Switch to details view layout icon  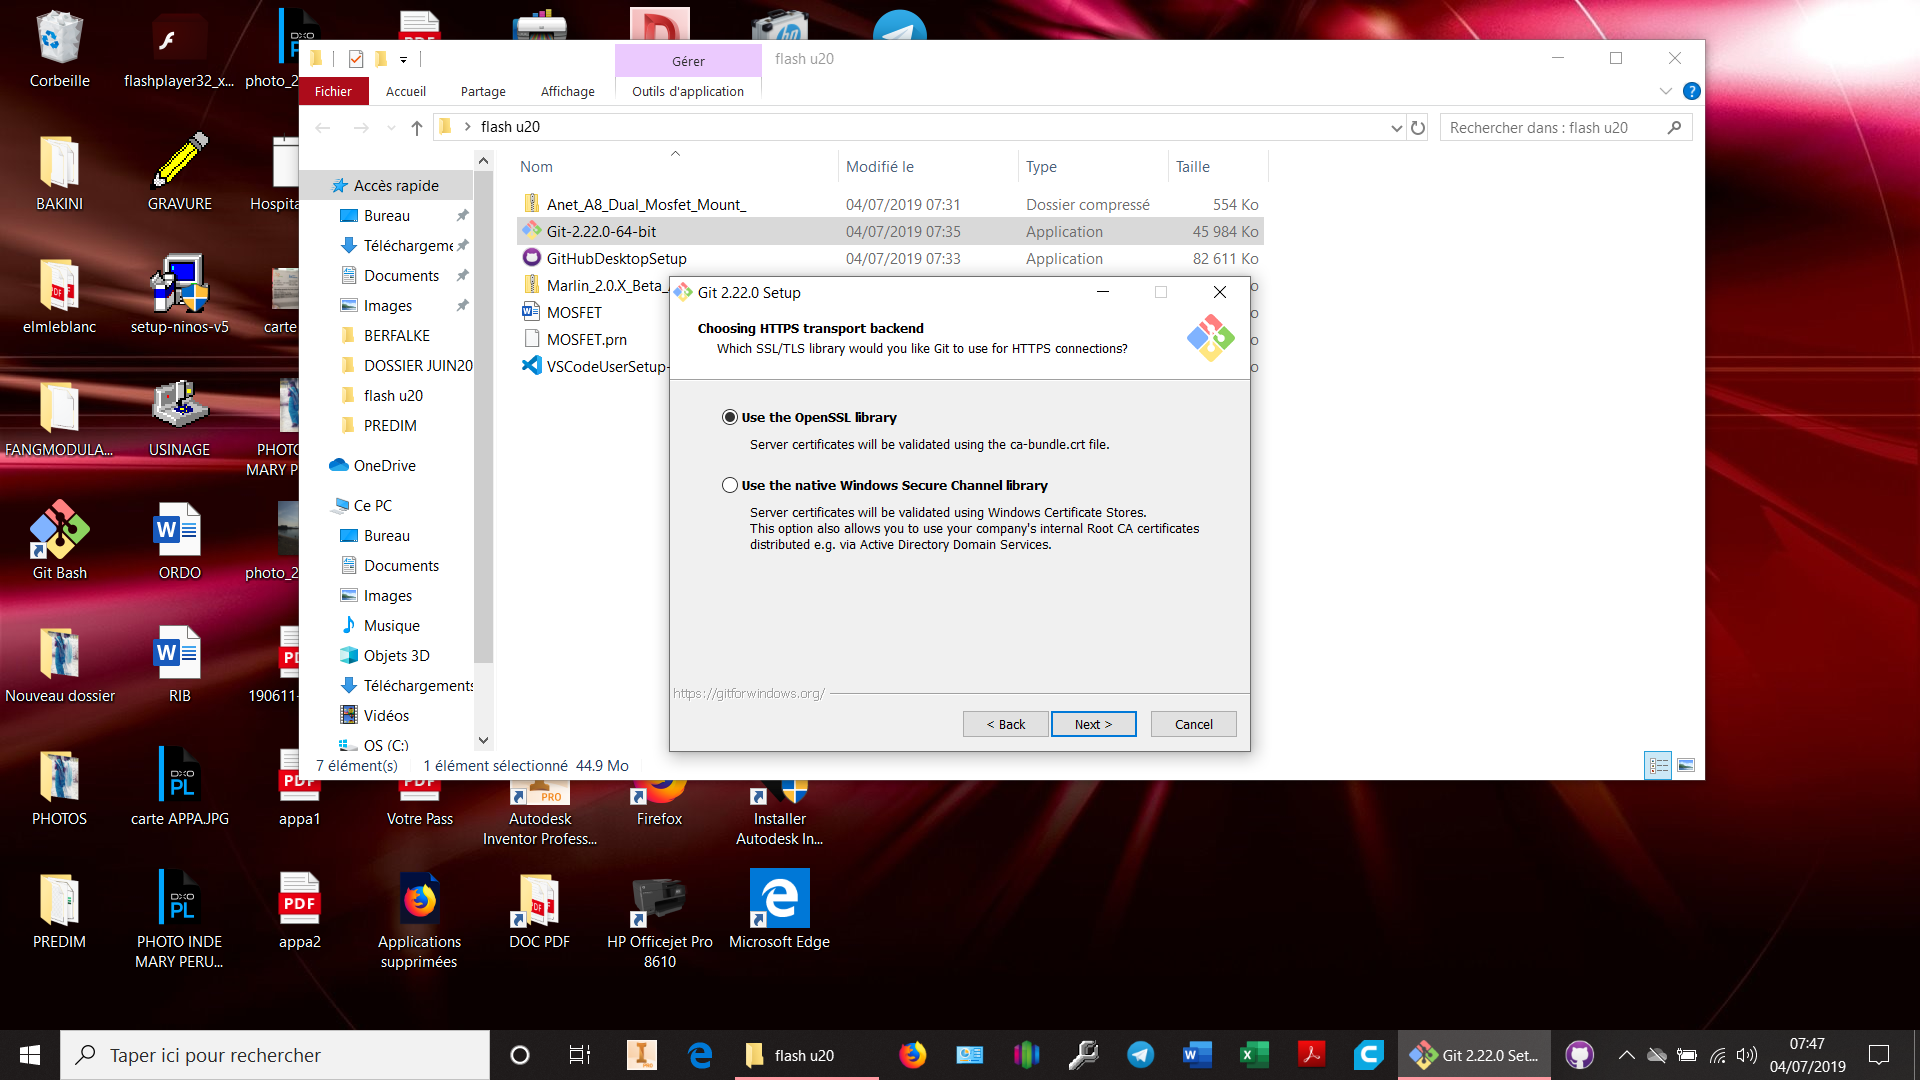point(1659,765)
